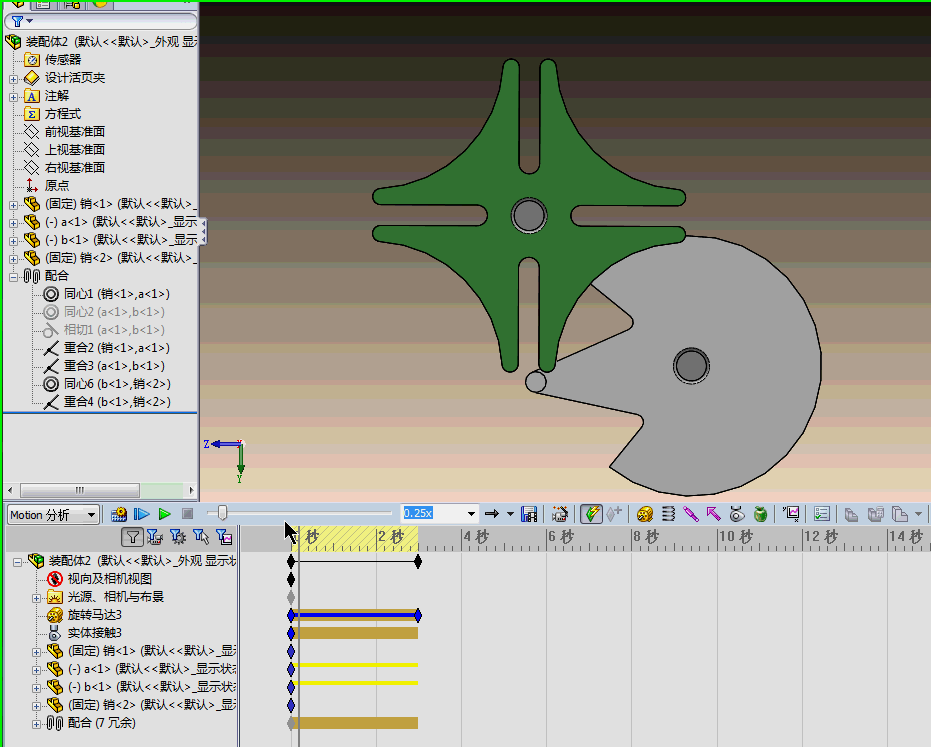The image size is (931, 747).
Task: Expand (固定) 销<2> in feature tree
Action: click(13, 259)
